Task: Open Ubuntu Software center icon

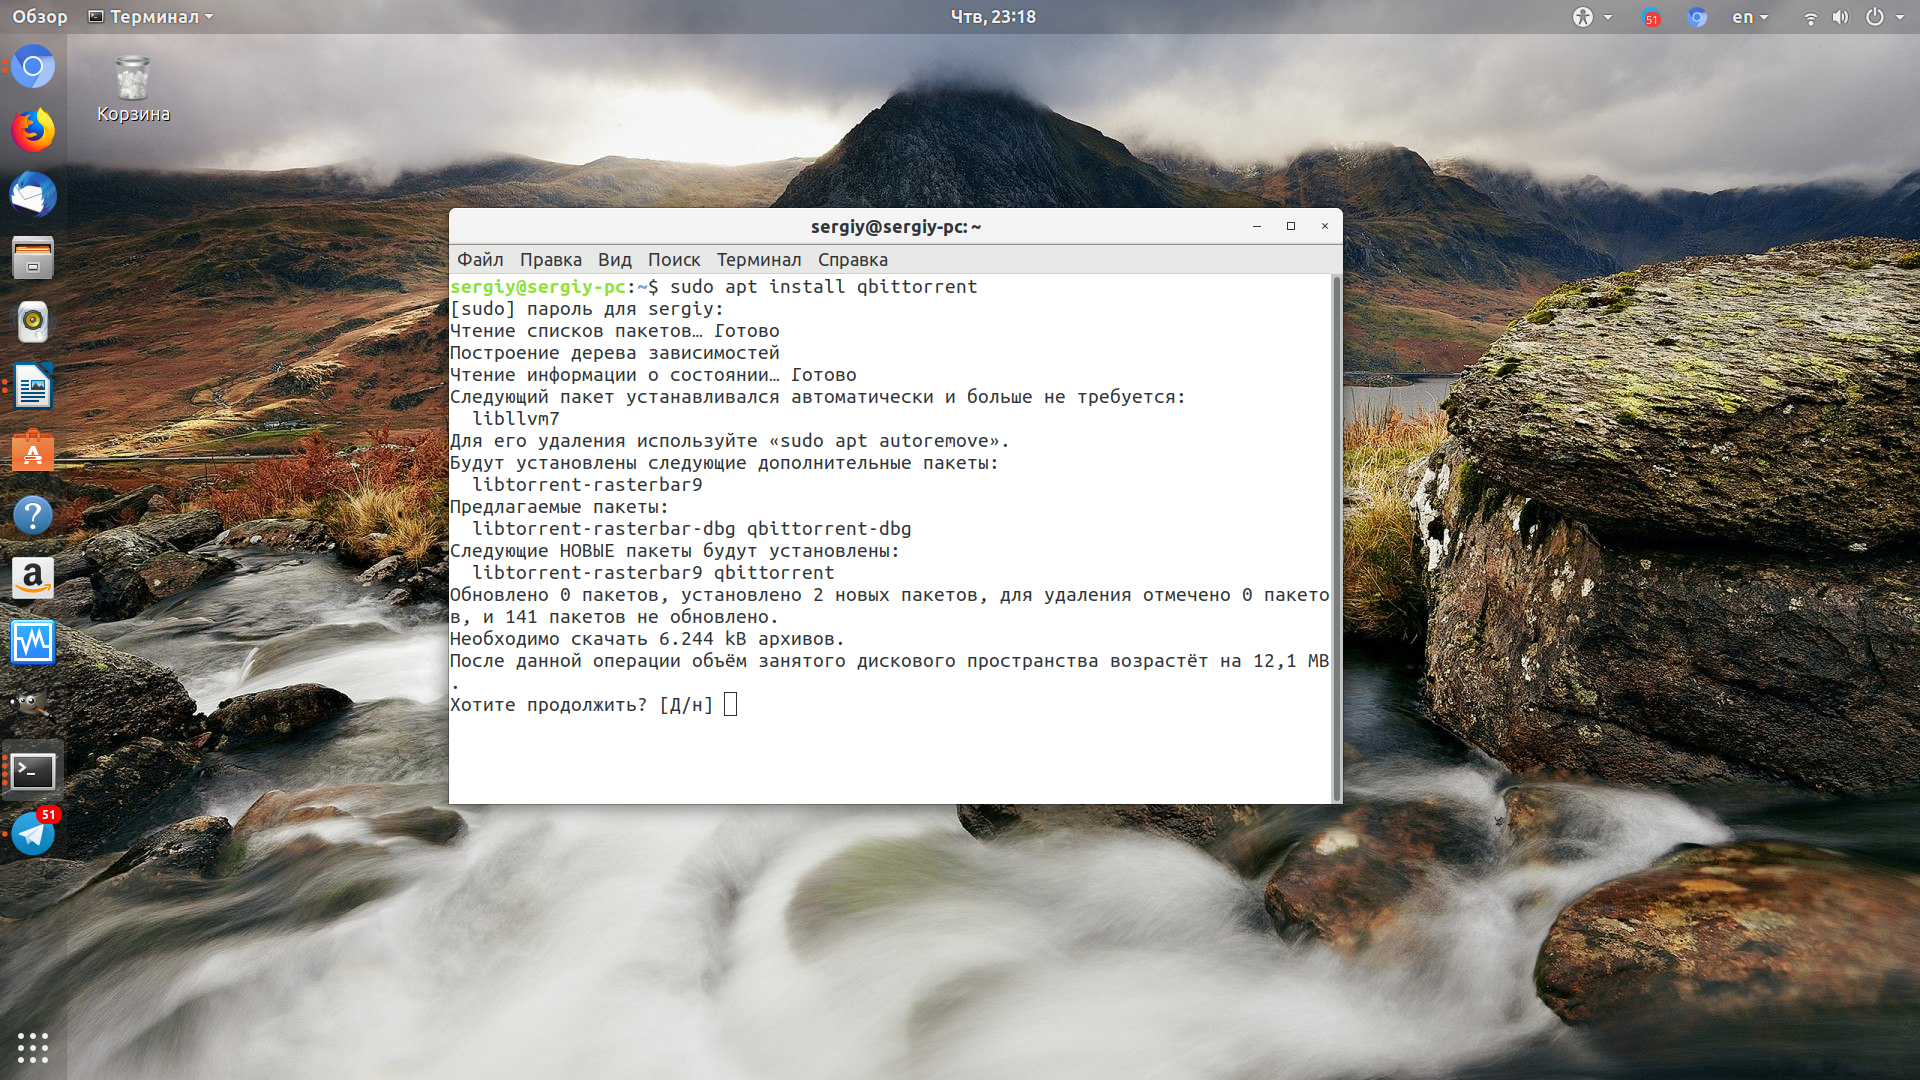Action: point(33,451)
